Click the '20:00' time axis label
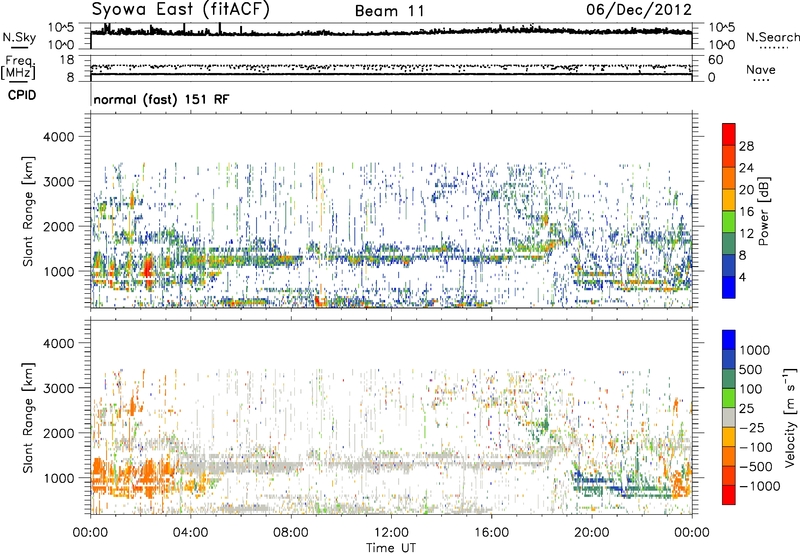Screen dimensions: 800x554 (591, 533)
